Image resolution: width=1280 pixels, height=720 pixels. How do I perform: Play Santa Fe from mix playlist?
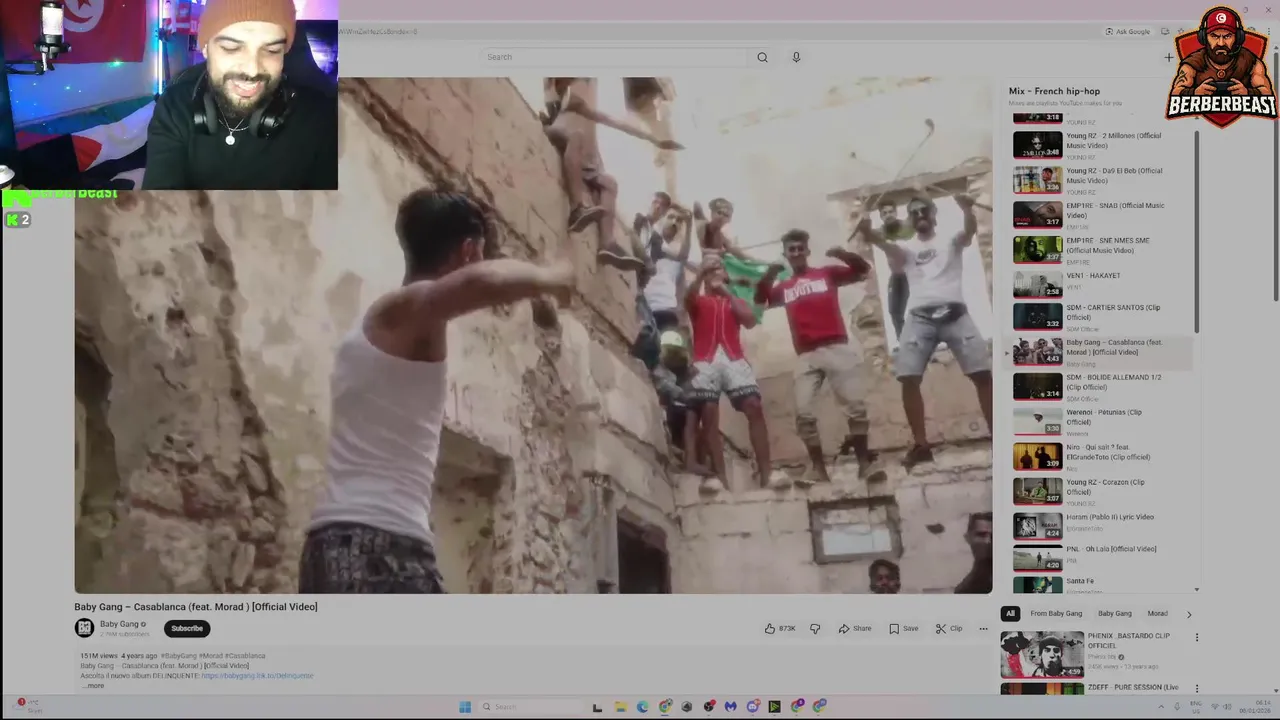1100,585
